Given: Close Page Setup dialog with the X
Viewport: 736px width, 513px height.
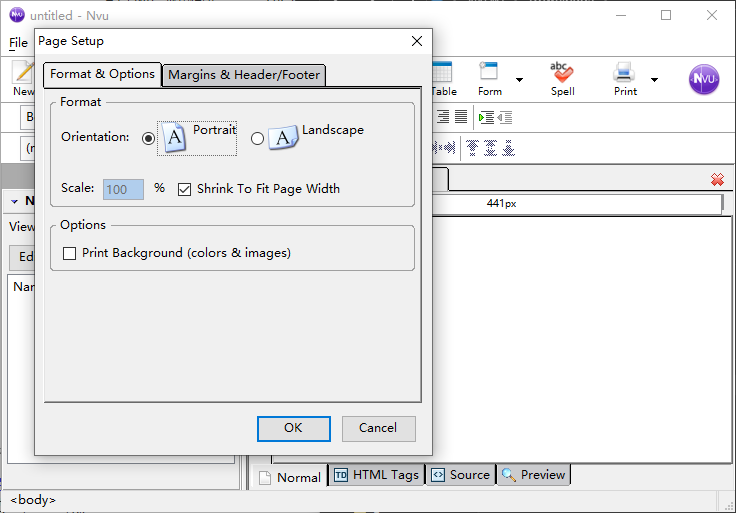Looking at the screenshot, I should 417,41.
